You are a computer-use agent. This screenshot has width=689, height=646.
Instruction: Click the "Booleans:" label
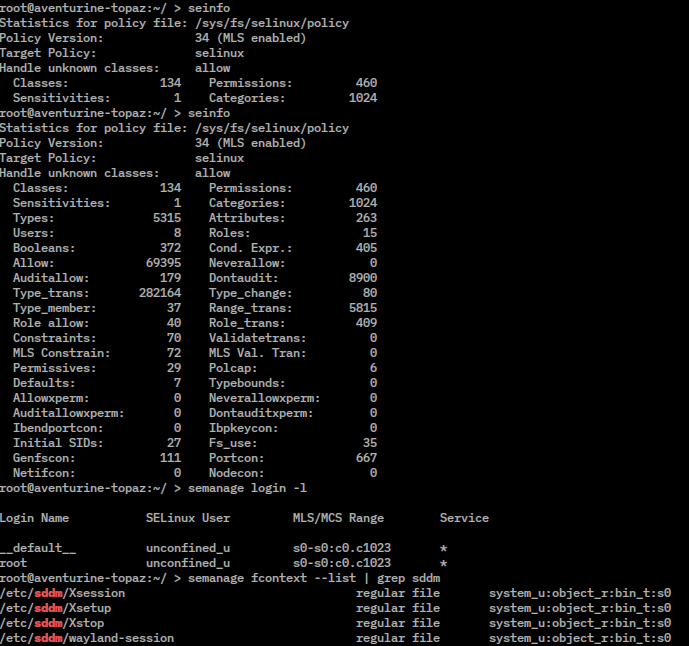point(44,248)
